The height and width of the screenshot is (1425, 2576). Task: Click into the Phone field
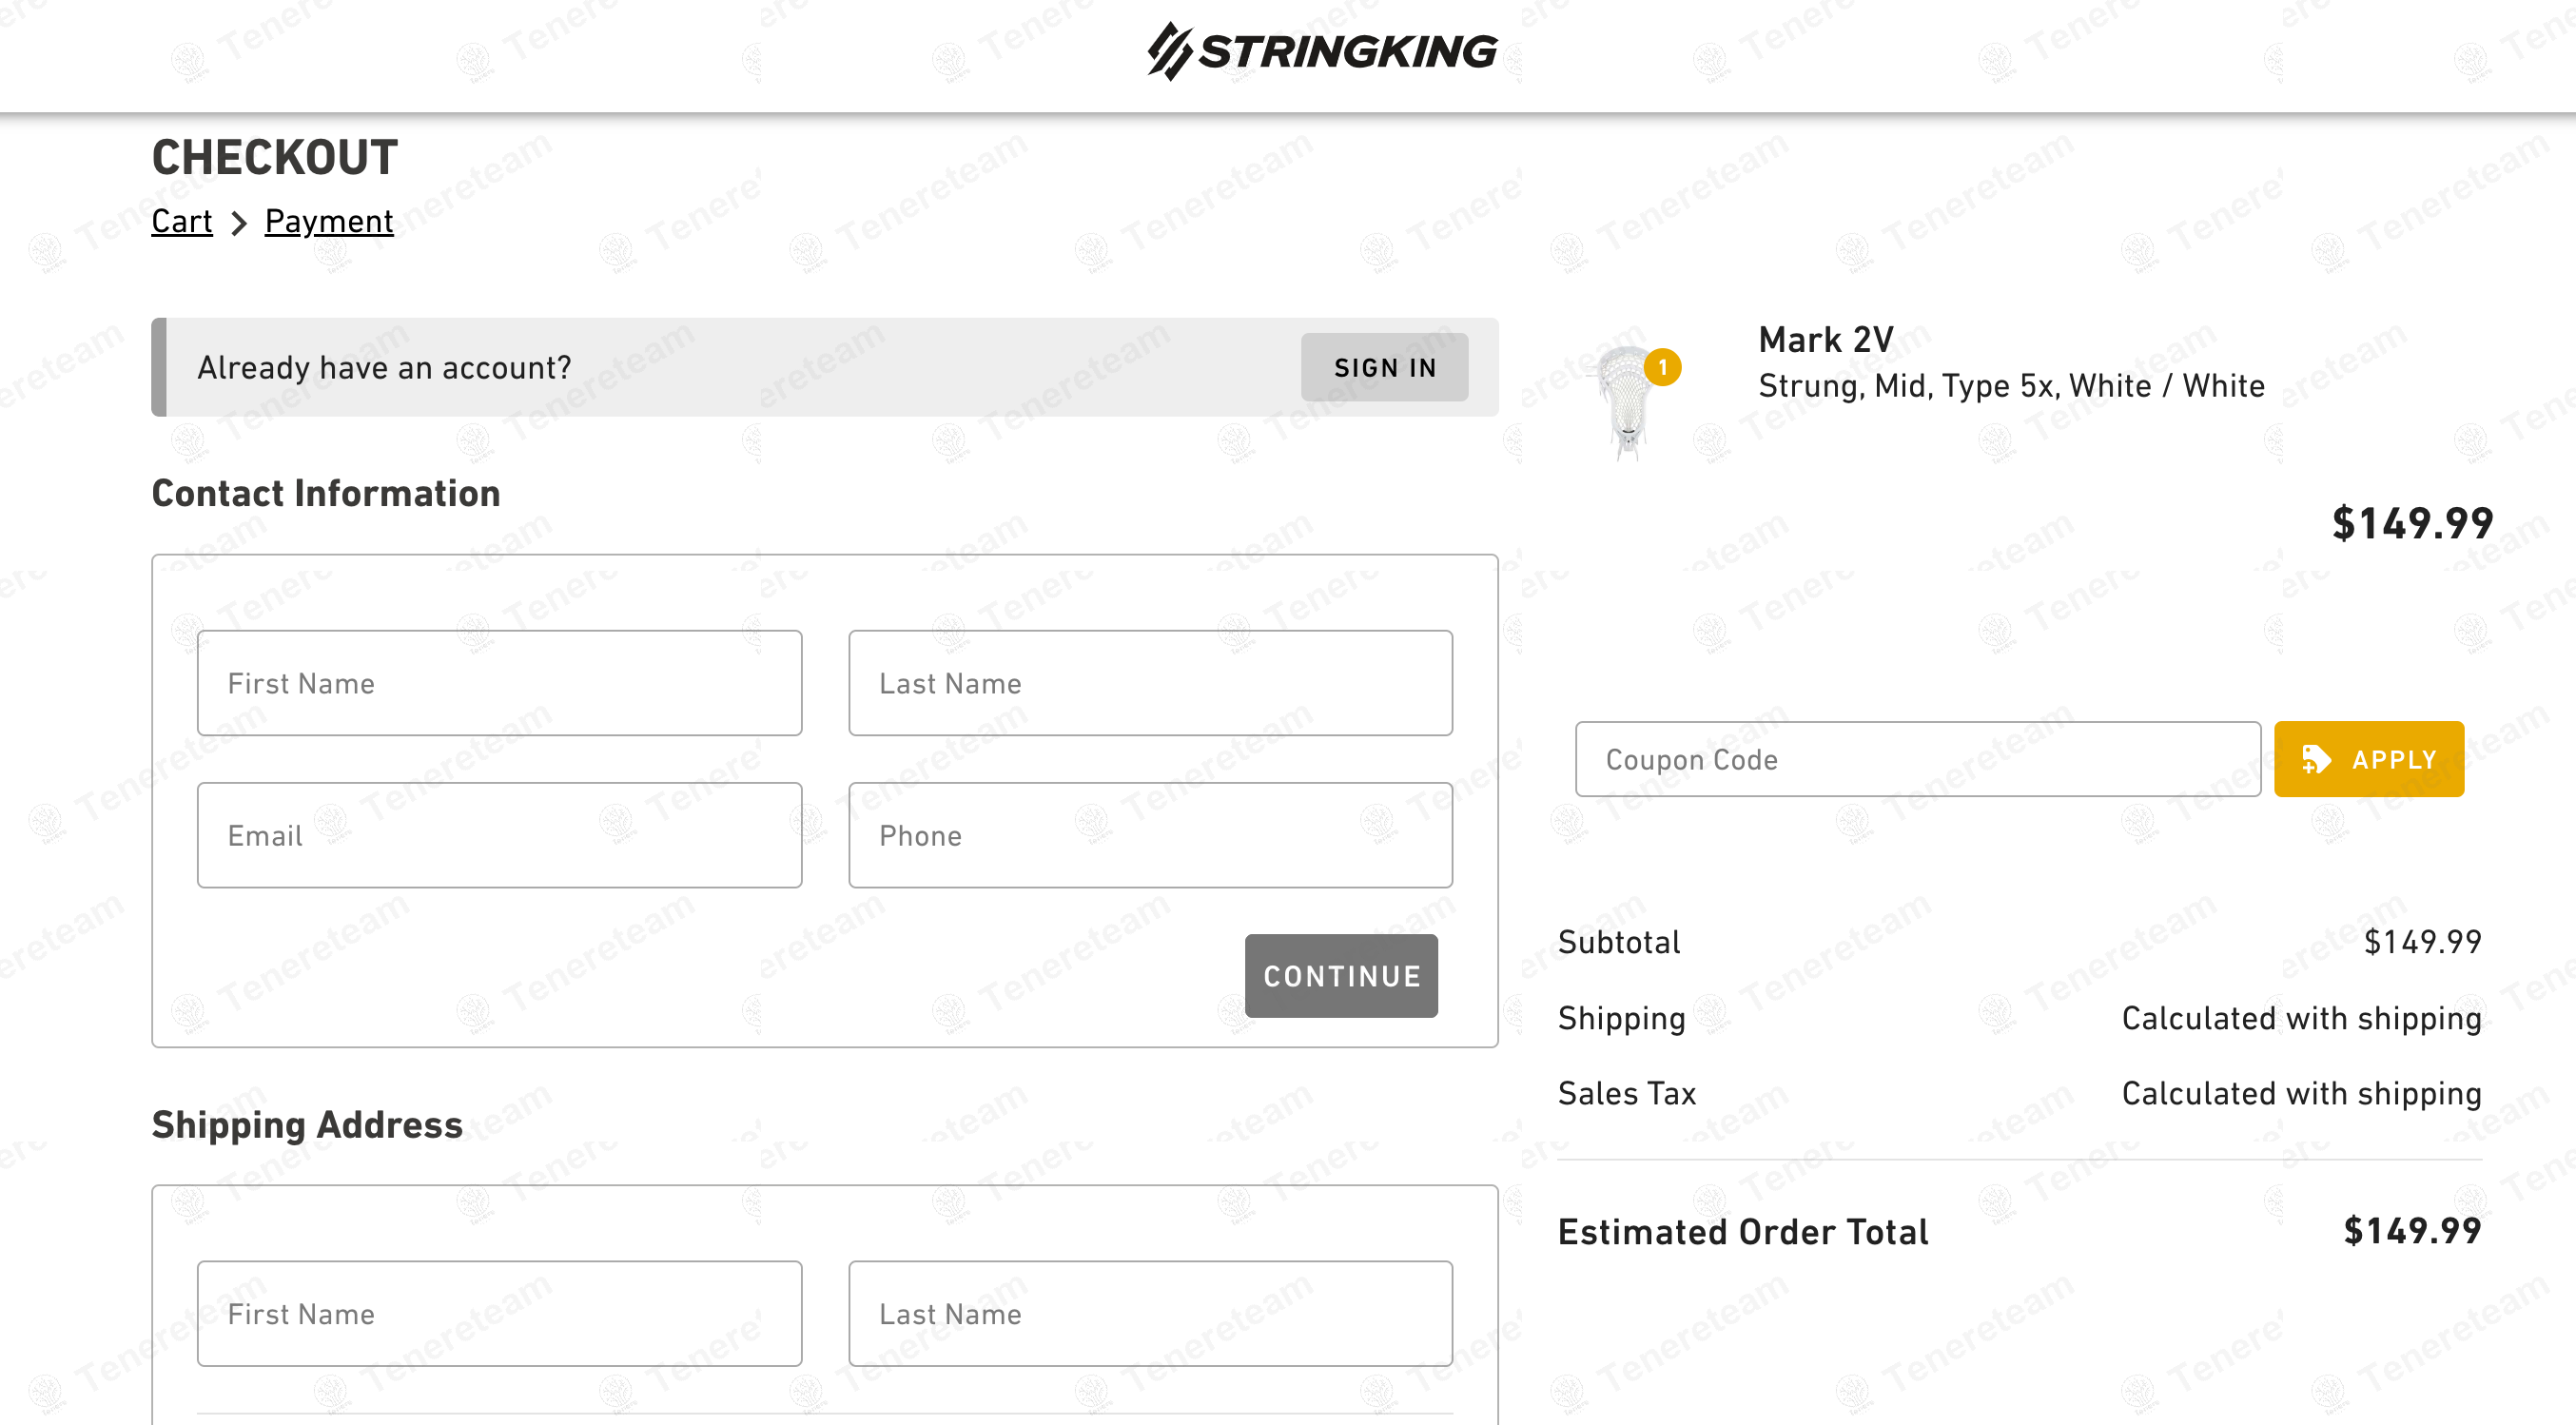pyautogui.click(x=1150, y=835)
